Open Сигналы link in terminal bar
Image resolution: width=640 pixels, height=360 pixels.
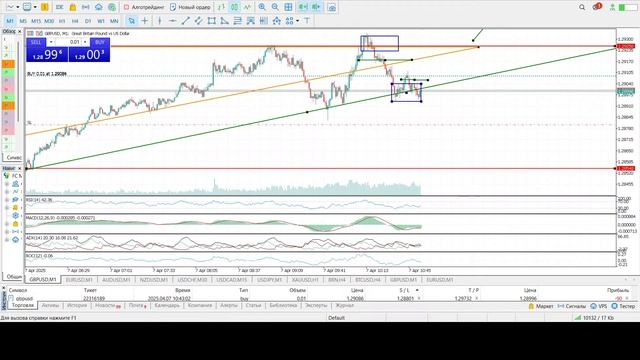point(571,306)
